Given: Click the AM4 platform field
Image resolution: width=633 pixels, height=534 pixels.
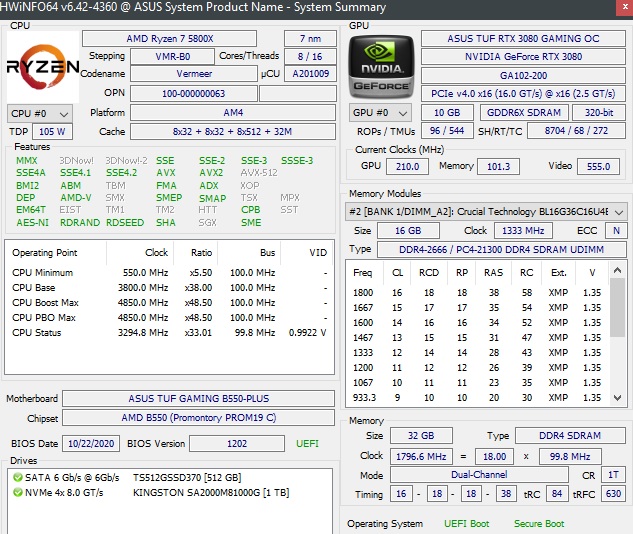Looking at the screenshot, I should click(233, 113).
